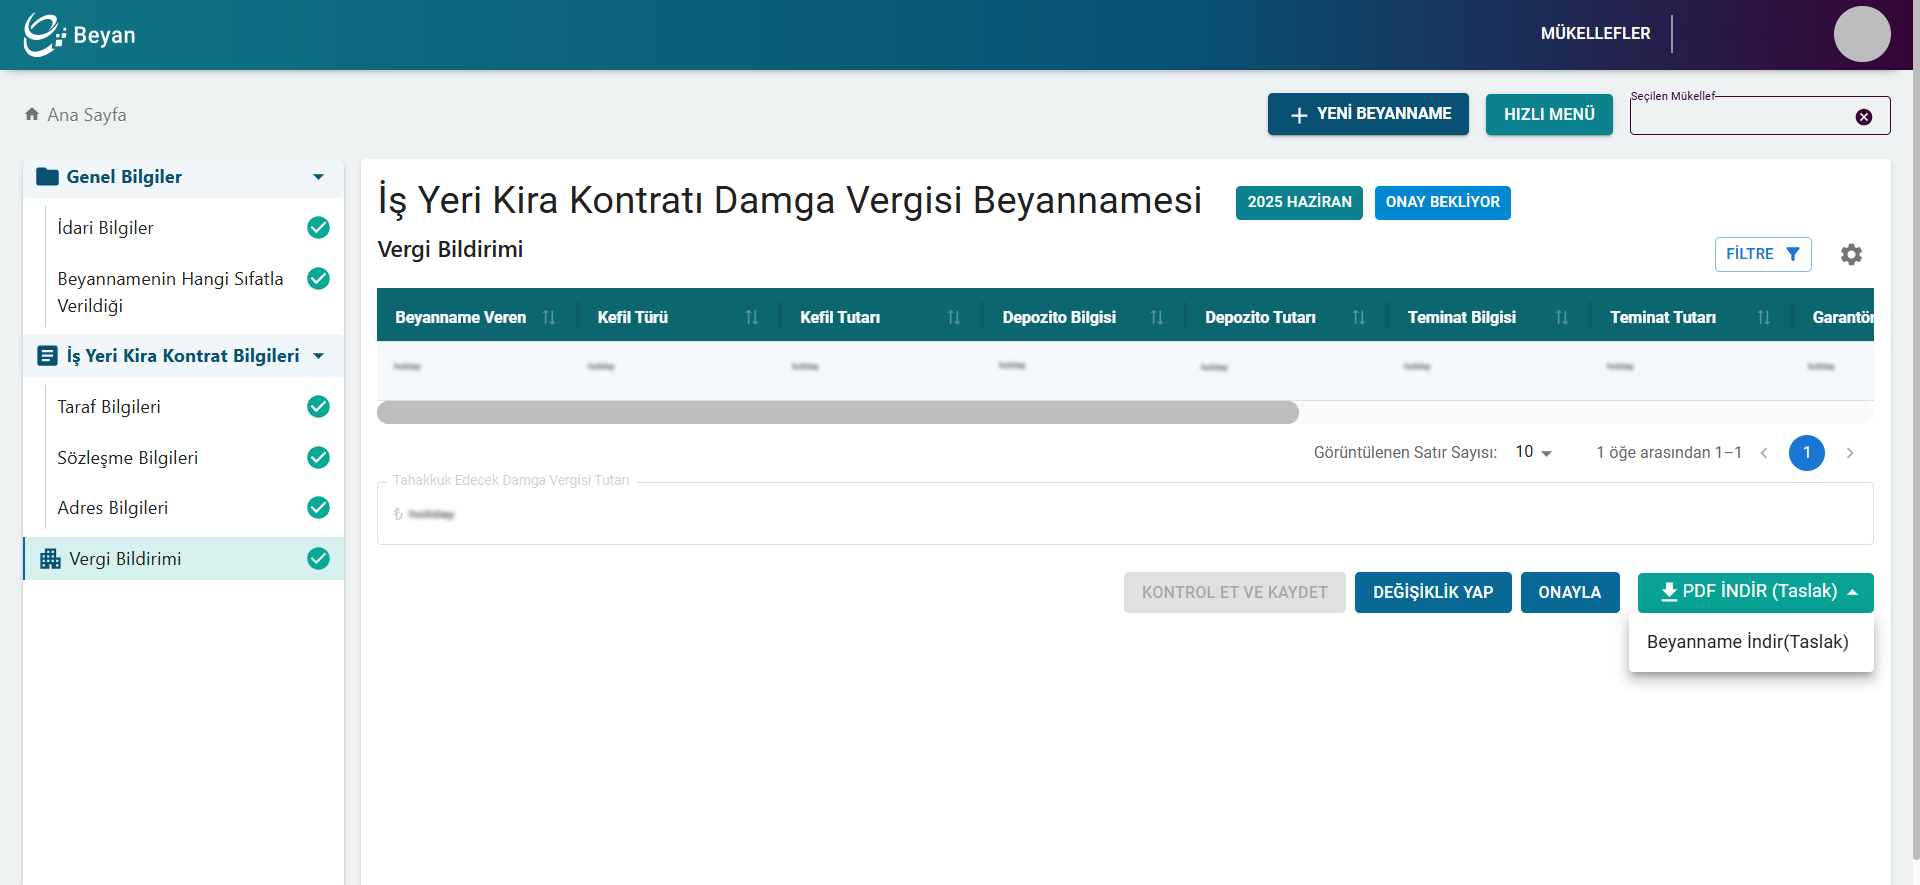Click the ONAY BEKLİYOR status badge
Image resolution: width=1920 pixels, height=885 pixels.
coord(1442,202)
